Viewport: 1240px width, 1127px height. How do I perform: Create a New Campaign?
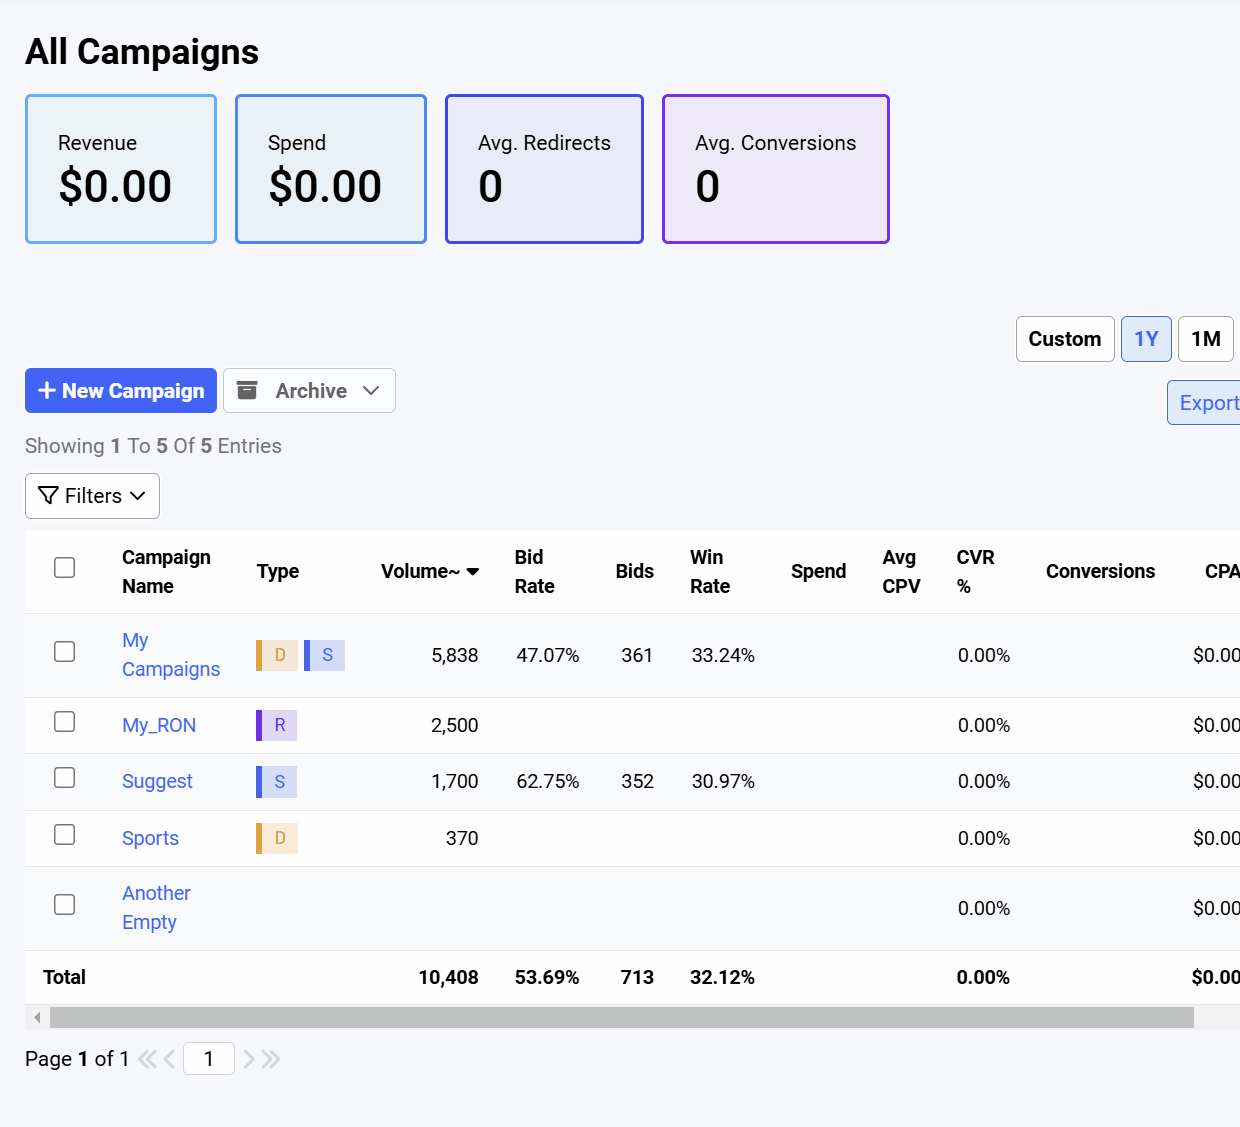click(121, 391)
